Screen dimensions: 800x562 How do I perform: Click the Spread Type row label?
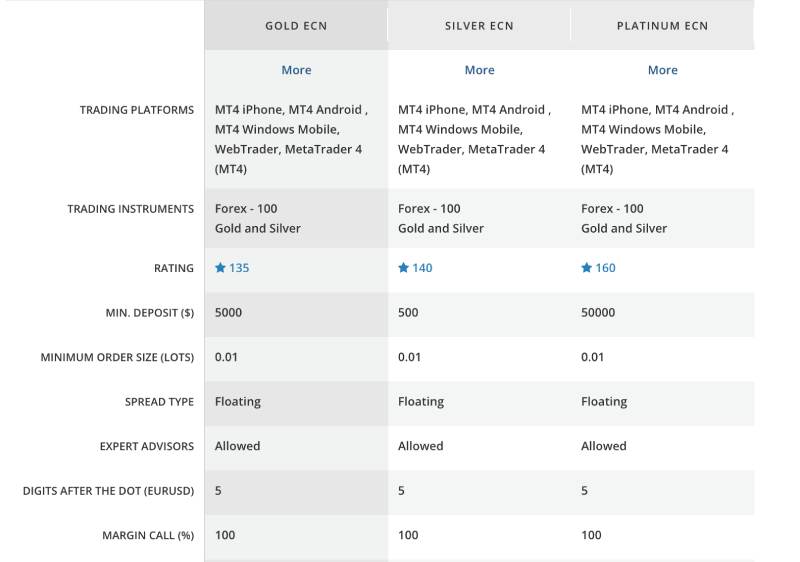(x=159, y=402)
